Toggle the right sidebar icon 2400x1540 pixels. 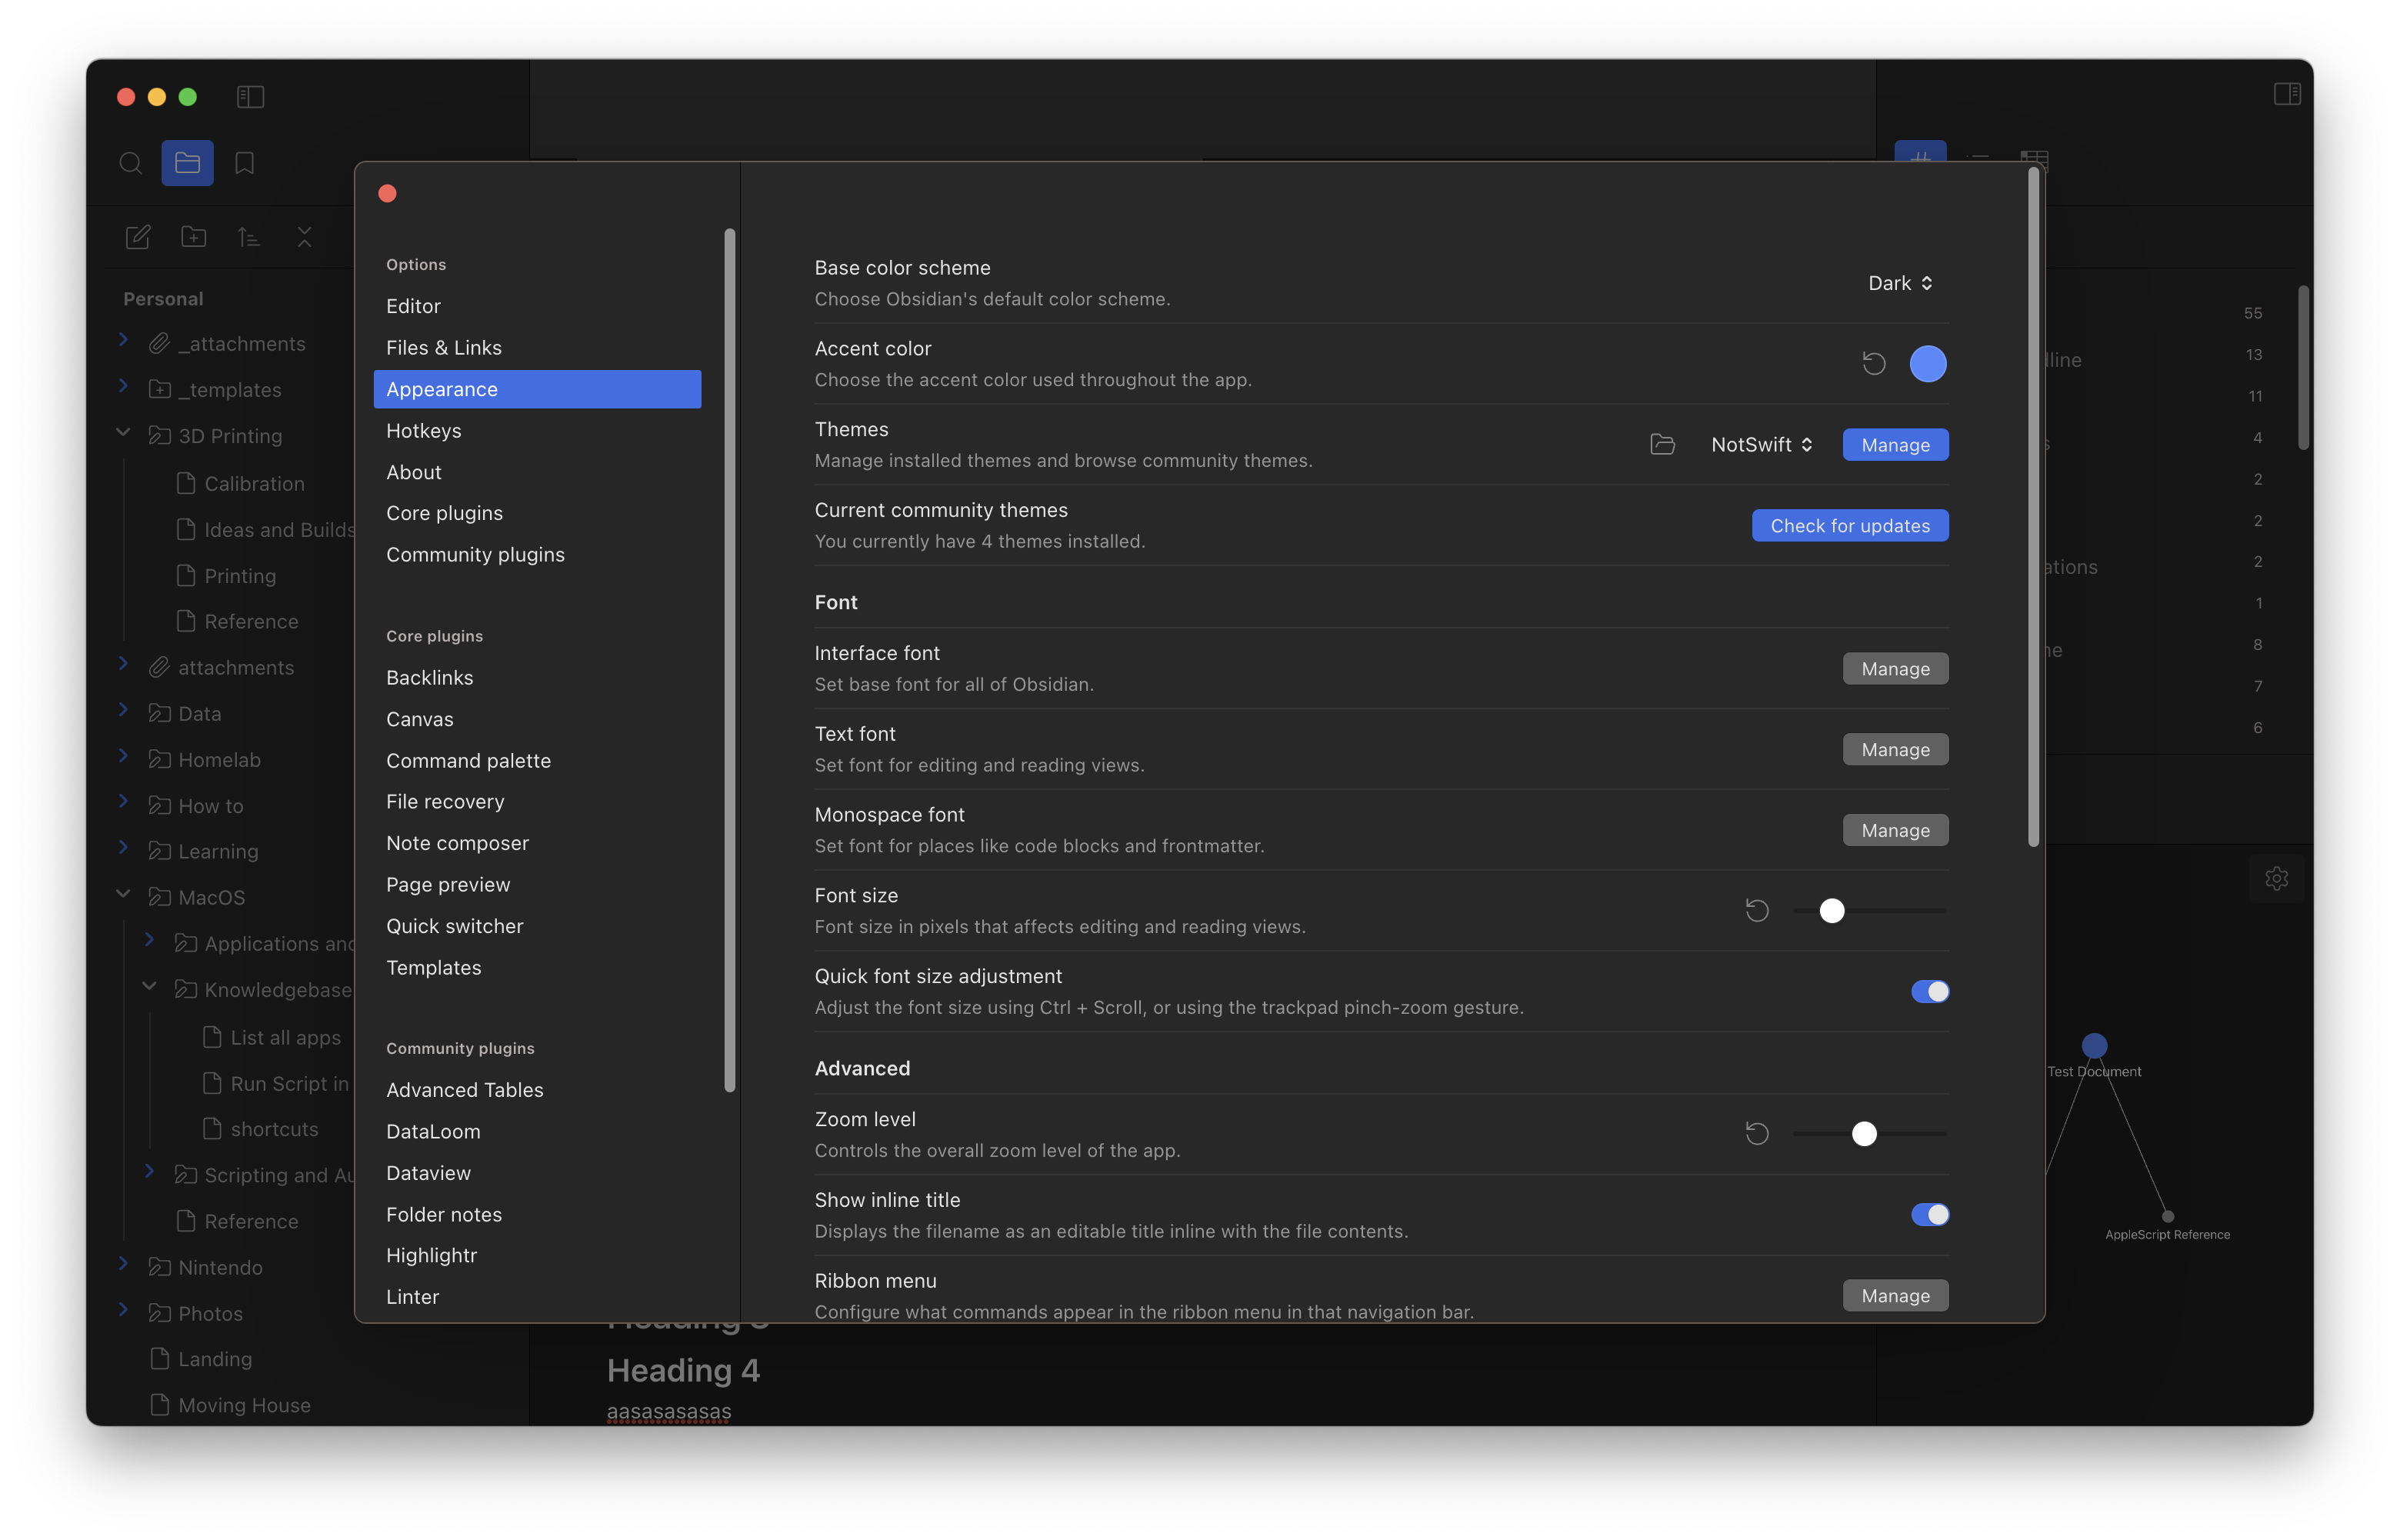coord(2286,94)
